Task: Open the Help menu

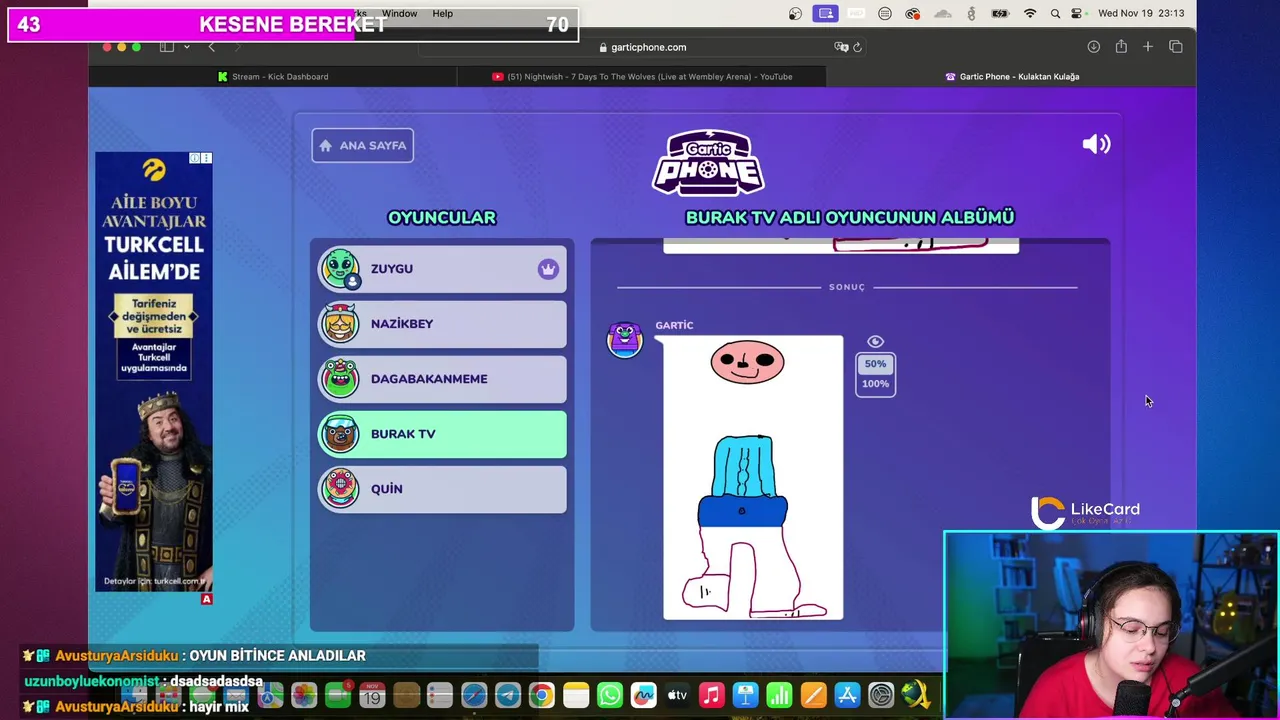Action: pos(442,13)
